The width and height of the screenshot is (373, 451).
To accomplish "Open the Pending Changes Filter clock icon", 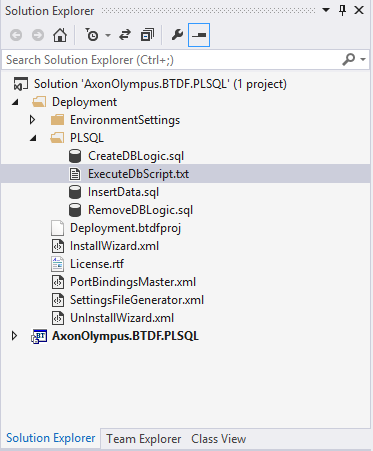I will [x=92, y=35].
